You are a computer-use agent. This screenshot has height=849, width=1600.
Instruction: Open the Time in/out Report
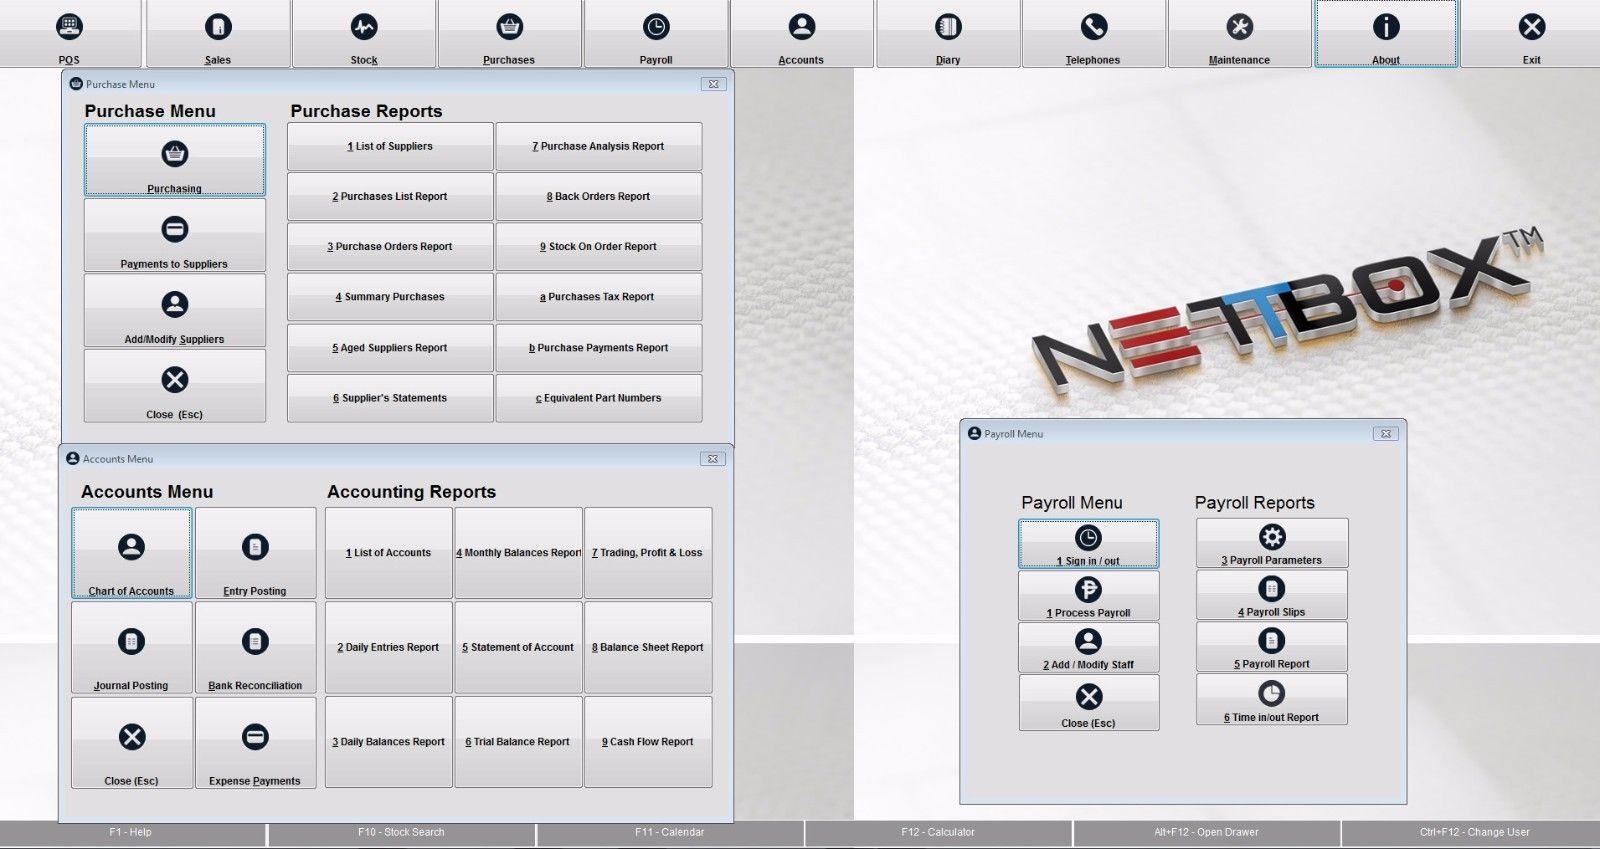tap(1272, 699)
